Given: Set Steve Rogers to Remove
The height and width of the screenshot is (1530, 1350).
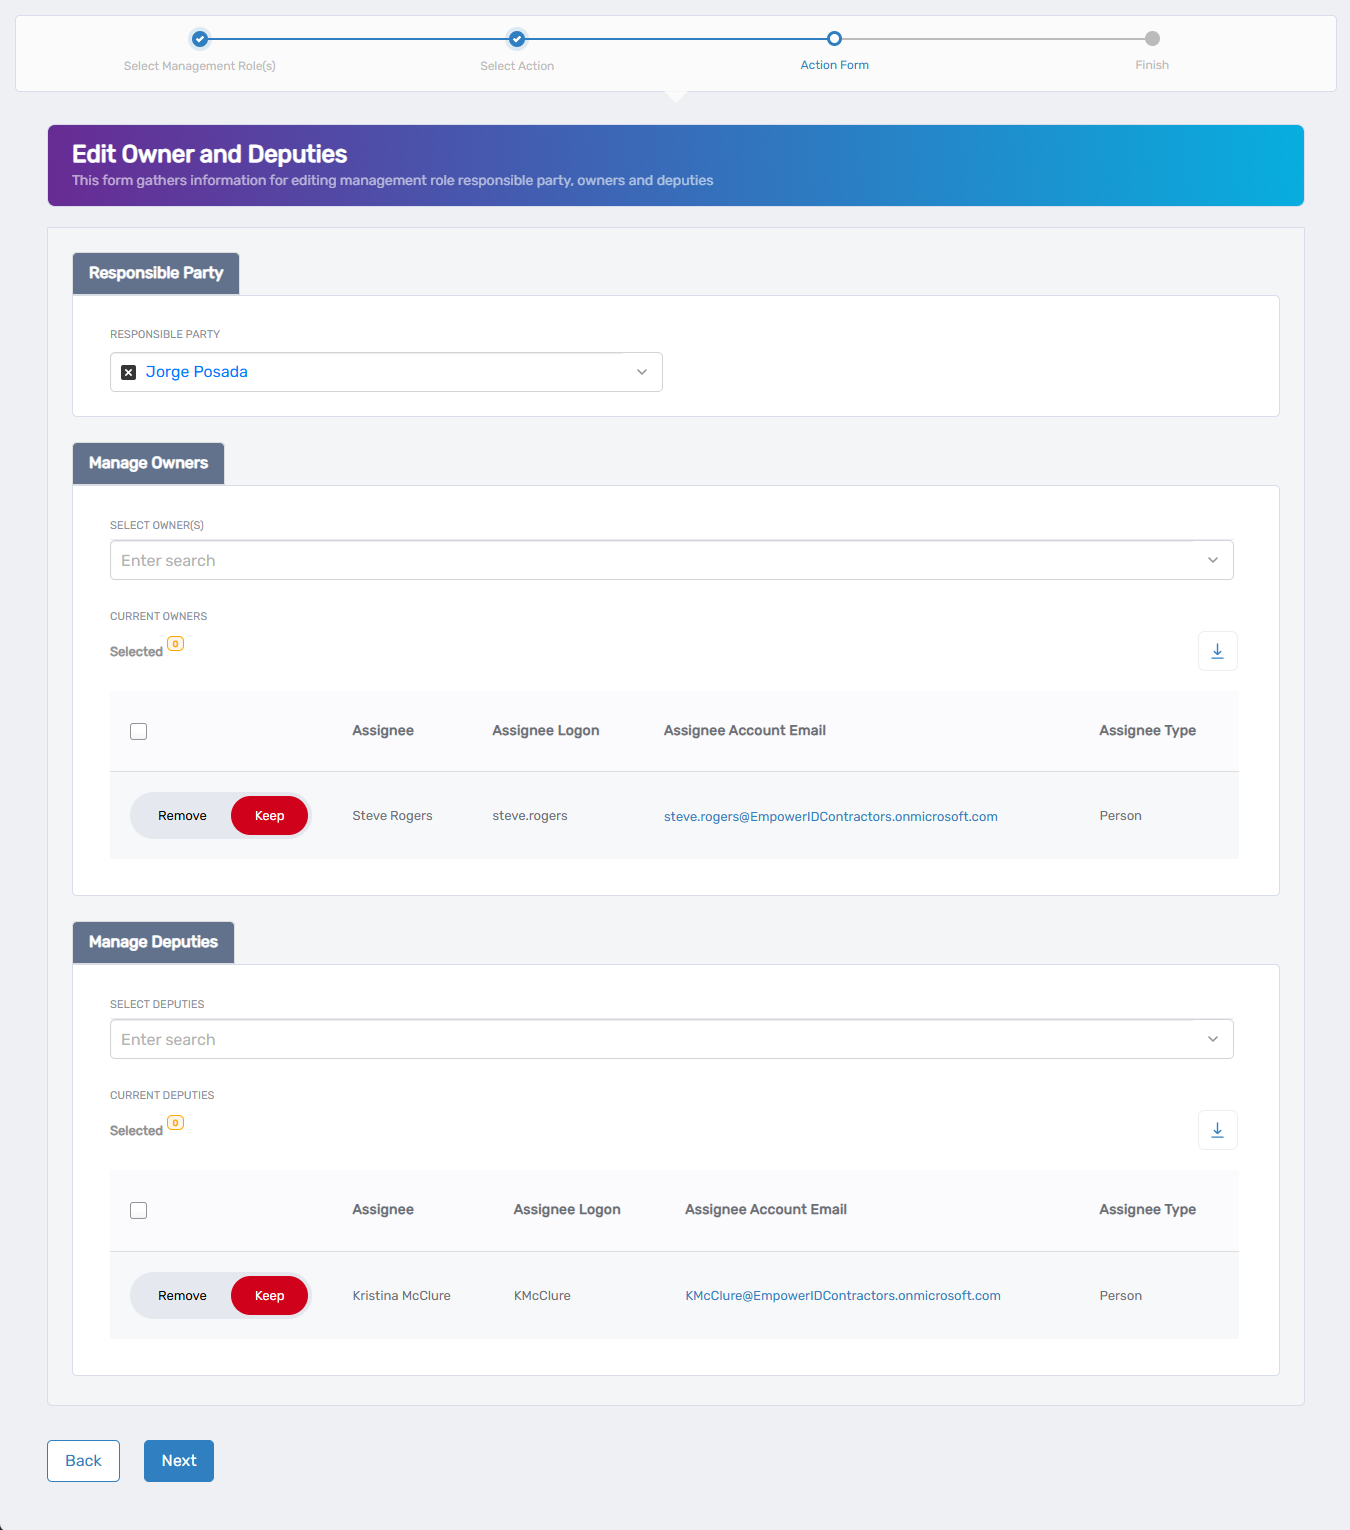Looking at the screenshot, I should [x=182, y=816].
